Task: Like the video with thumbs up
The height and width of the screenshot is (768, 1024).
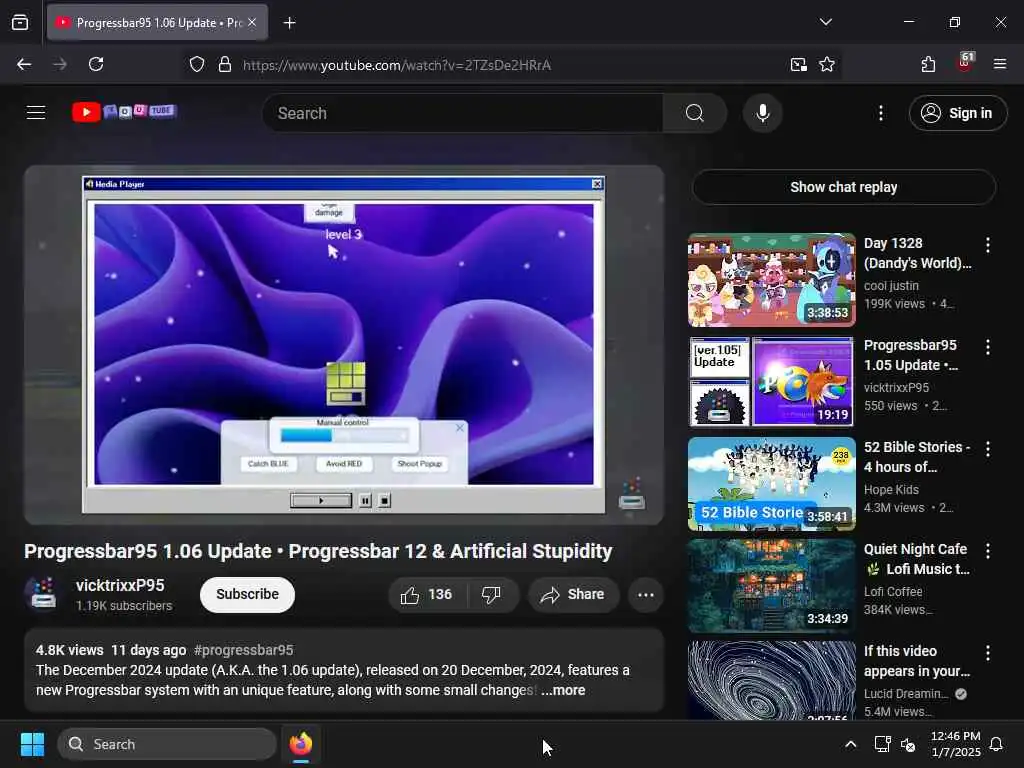Action: tap(427, 594)
